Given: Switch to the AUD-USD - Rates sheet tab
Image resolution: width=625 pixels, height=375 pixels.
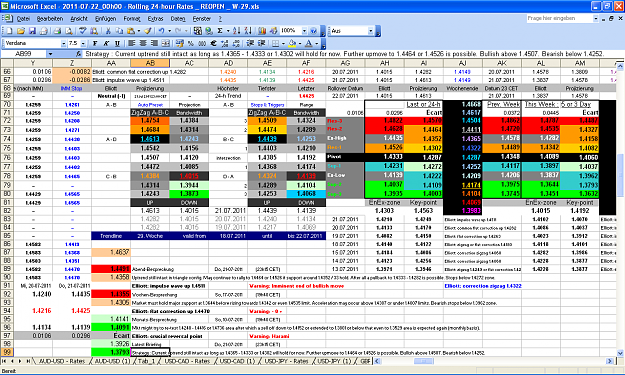Looking at the screenshot, I should (62, 361).
